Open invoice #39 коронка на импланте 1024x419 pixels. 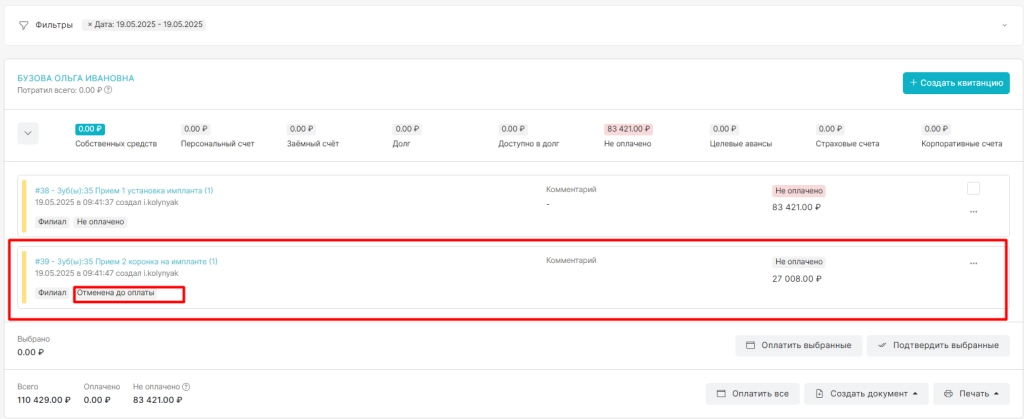click(x=126, y=261)
